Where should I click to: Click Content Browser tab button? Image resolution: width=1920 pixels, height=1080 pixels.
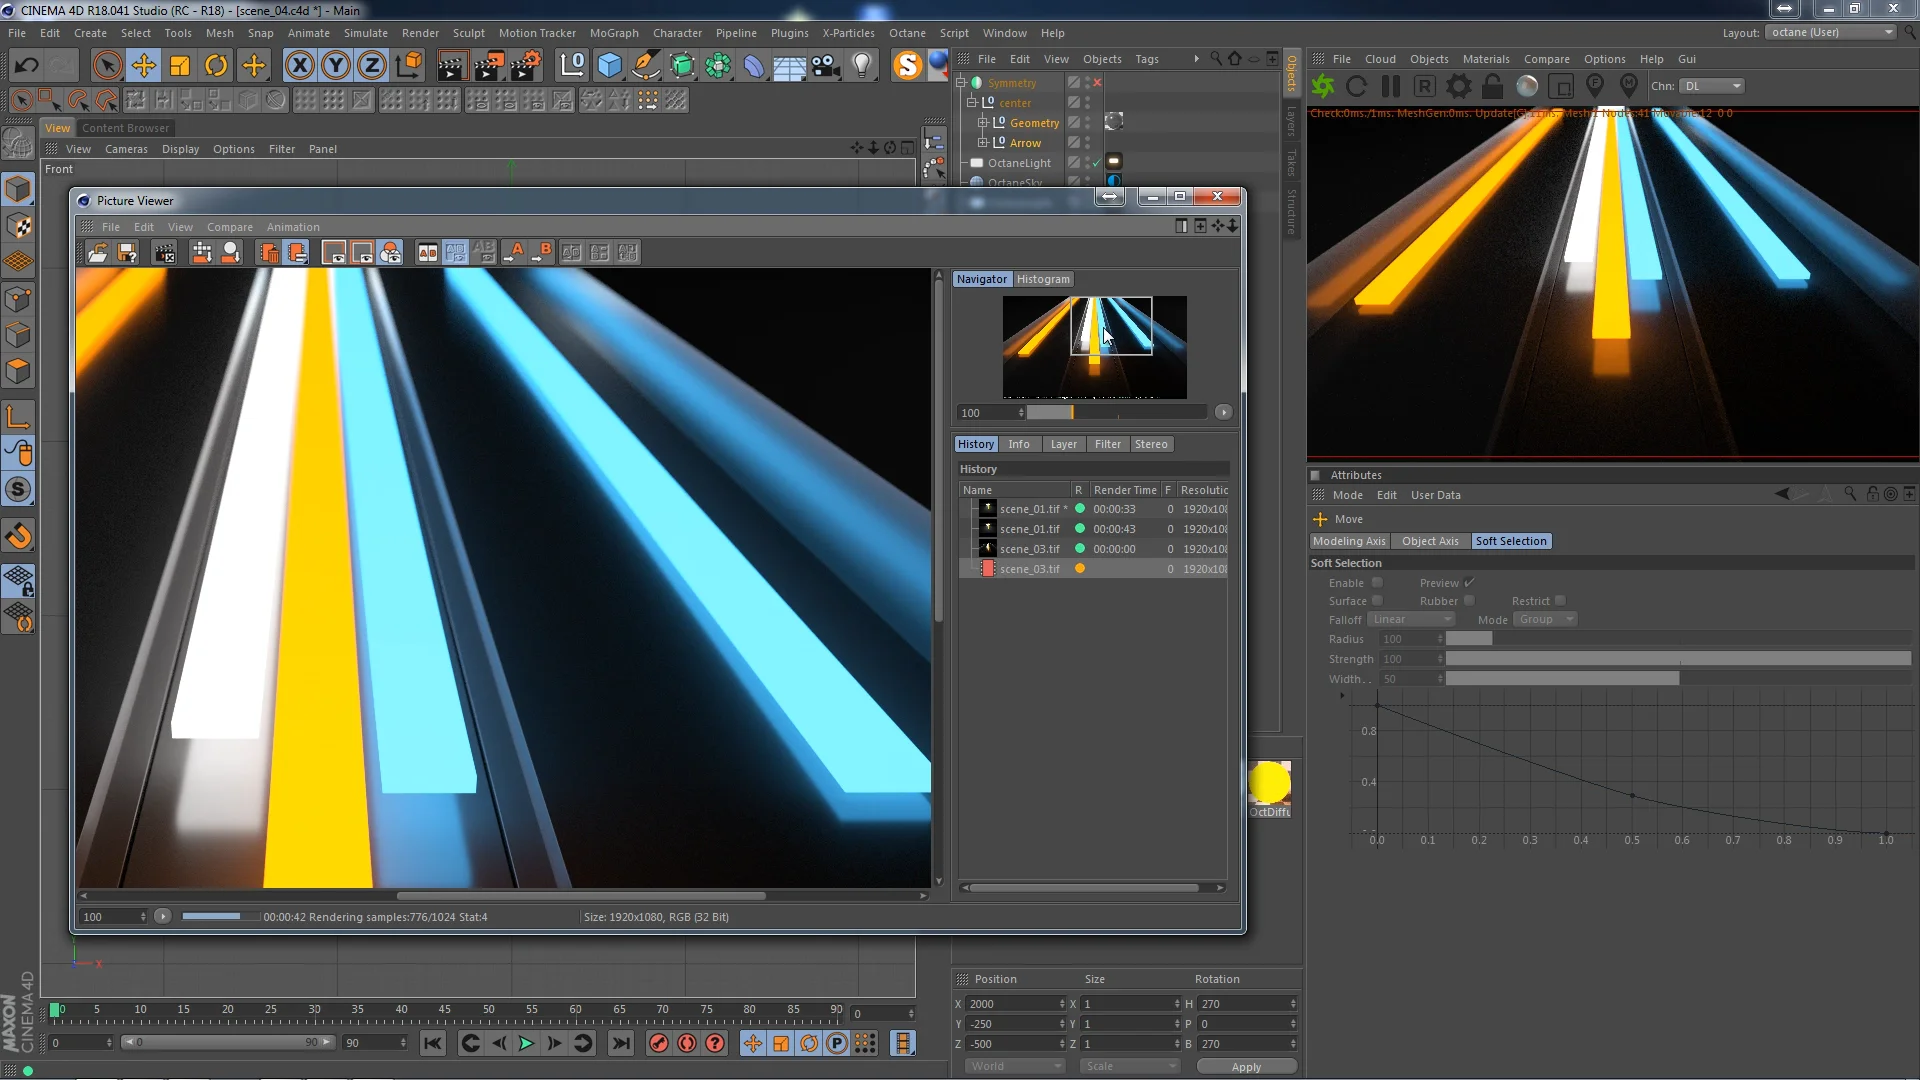point(125,128)
